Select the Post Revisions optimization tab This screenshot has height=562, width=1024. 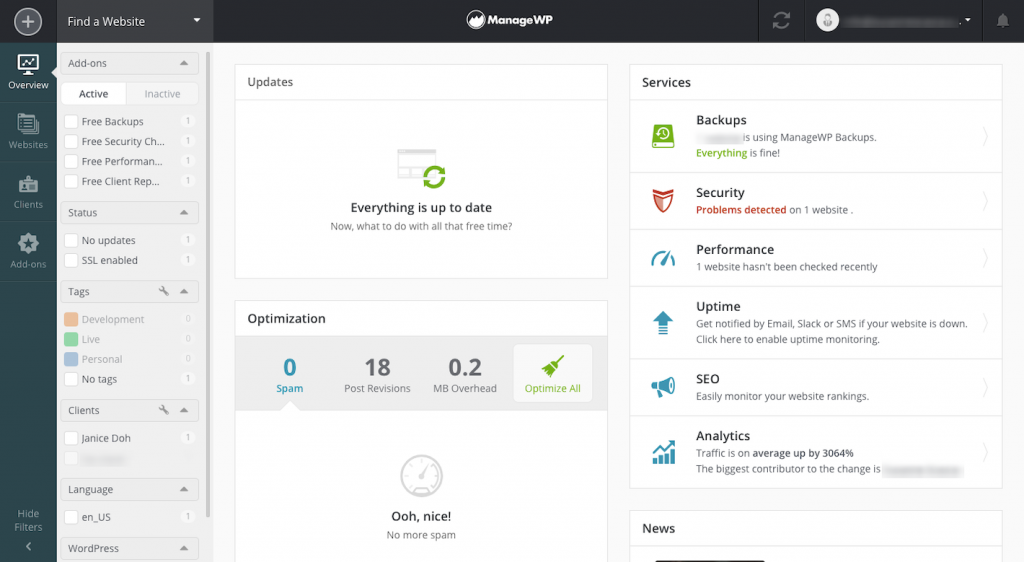click(377, 374)
